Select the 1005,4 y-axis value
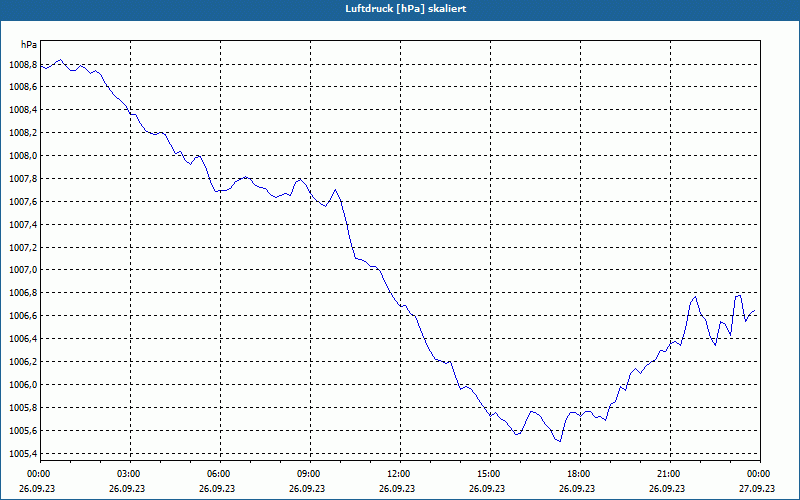Viewport: 800px width, 500px height. (x=23, y=454)
